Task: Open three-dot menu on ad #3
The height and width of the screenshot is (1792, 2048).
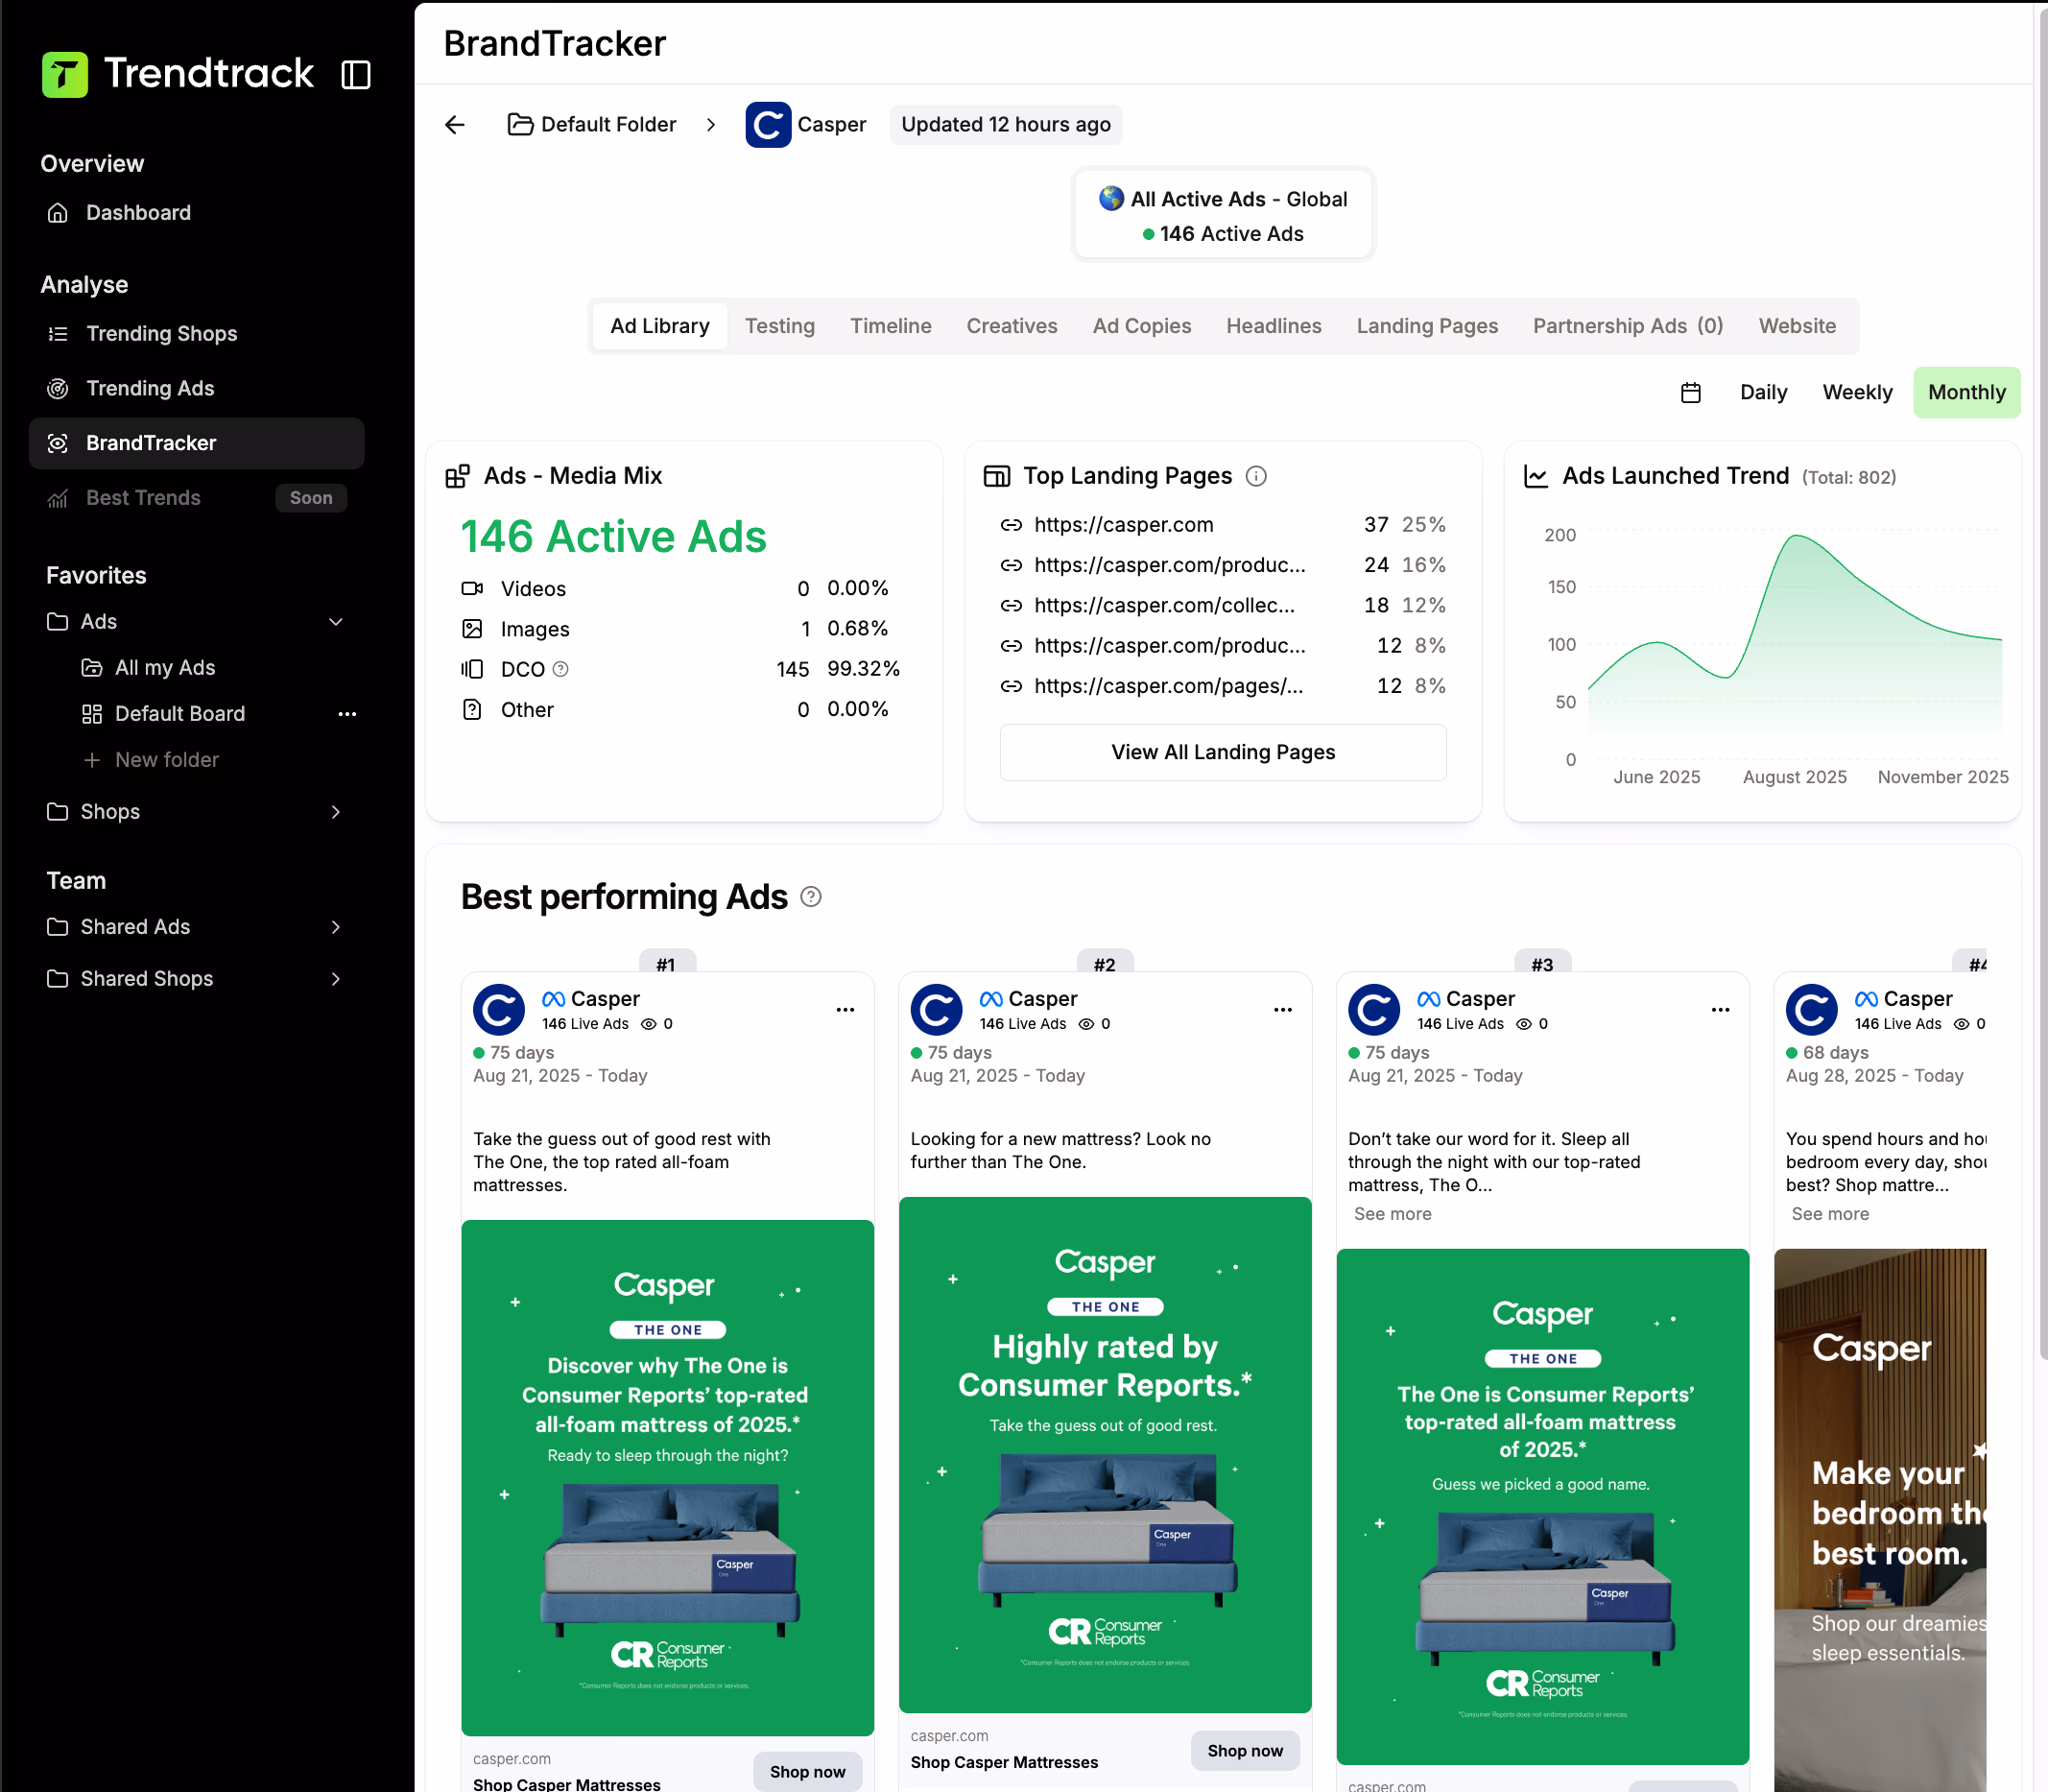Action: tap(1720, 1010)
